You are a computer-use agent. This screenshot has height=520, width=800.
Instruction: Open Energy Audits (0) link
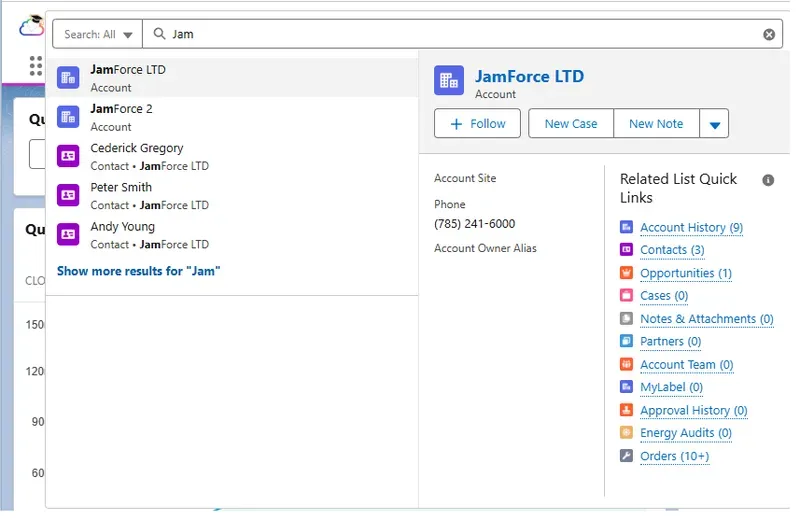(x=686, y=433)
